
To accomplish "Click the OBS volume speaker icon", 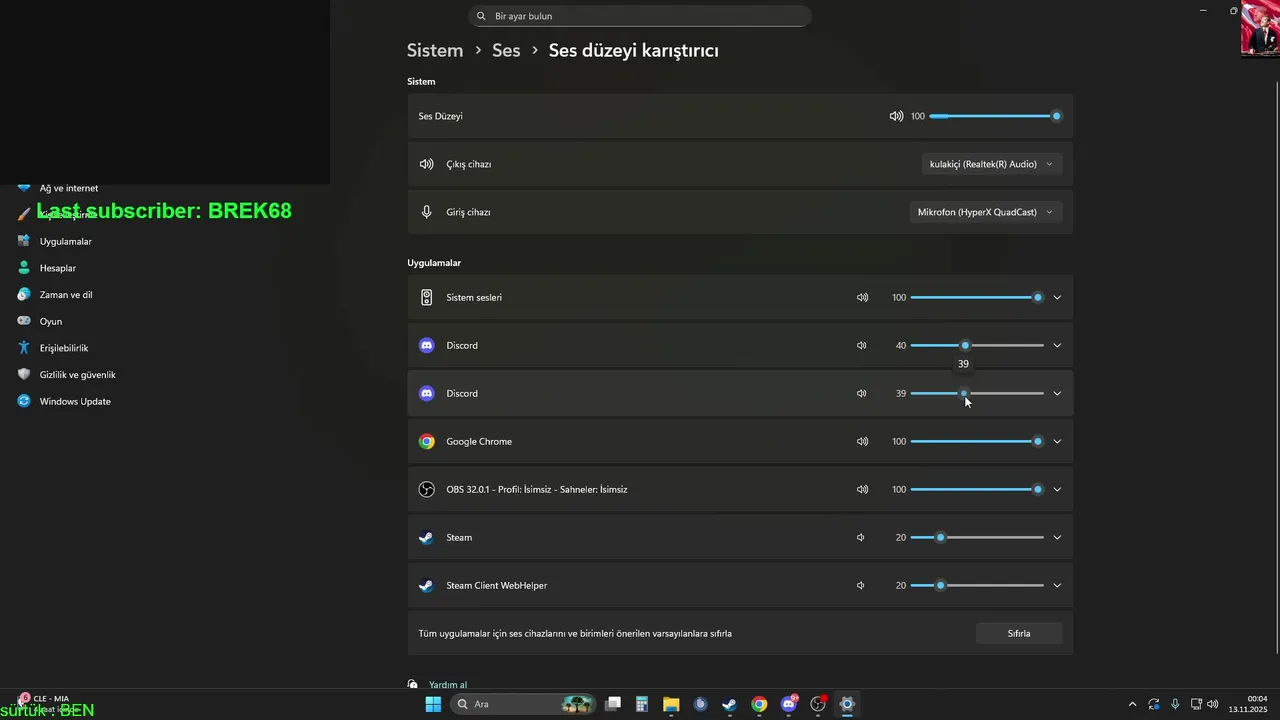I will (x=862, y=489).
